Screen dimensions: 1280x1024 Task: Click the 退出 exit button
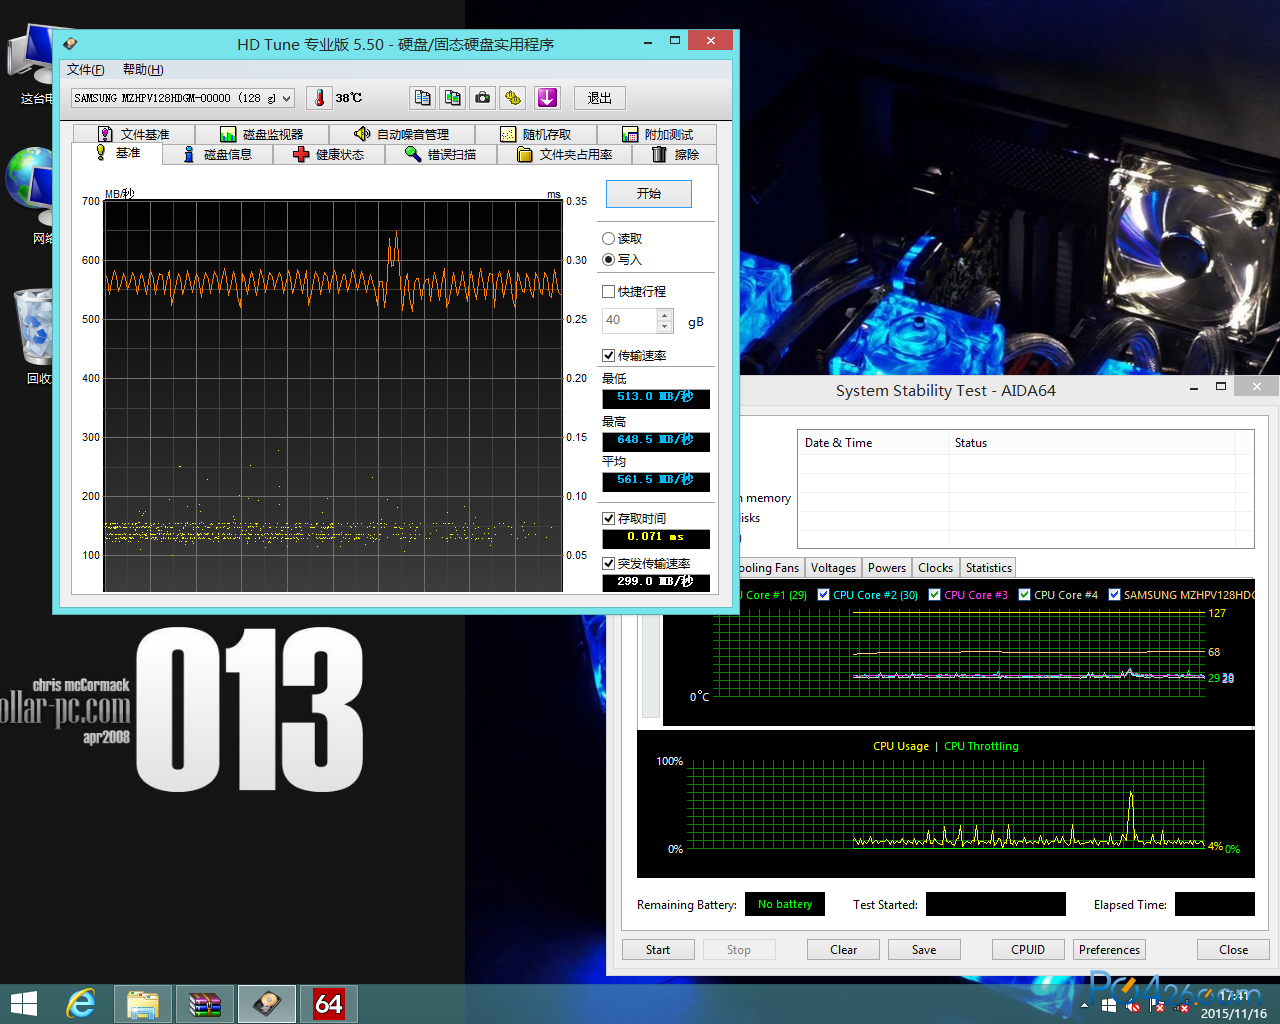click(x=600, y=98)
